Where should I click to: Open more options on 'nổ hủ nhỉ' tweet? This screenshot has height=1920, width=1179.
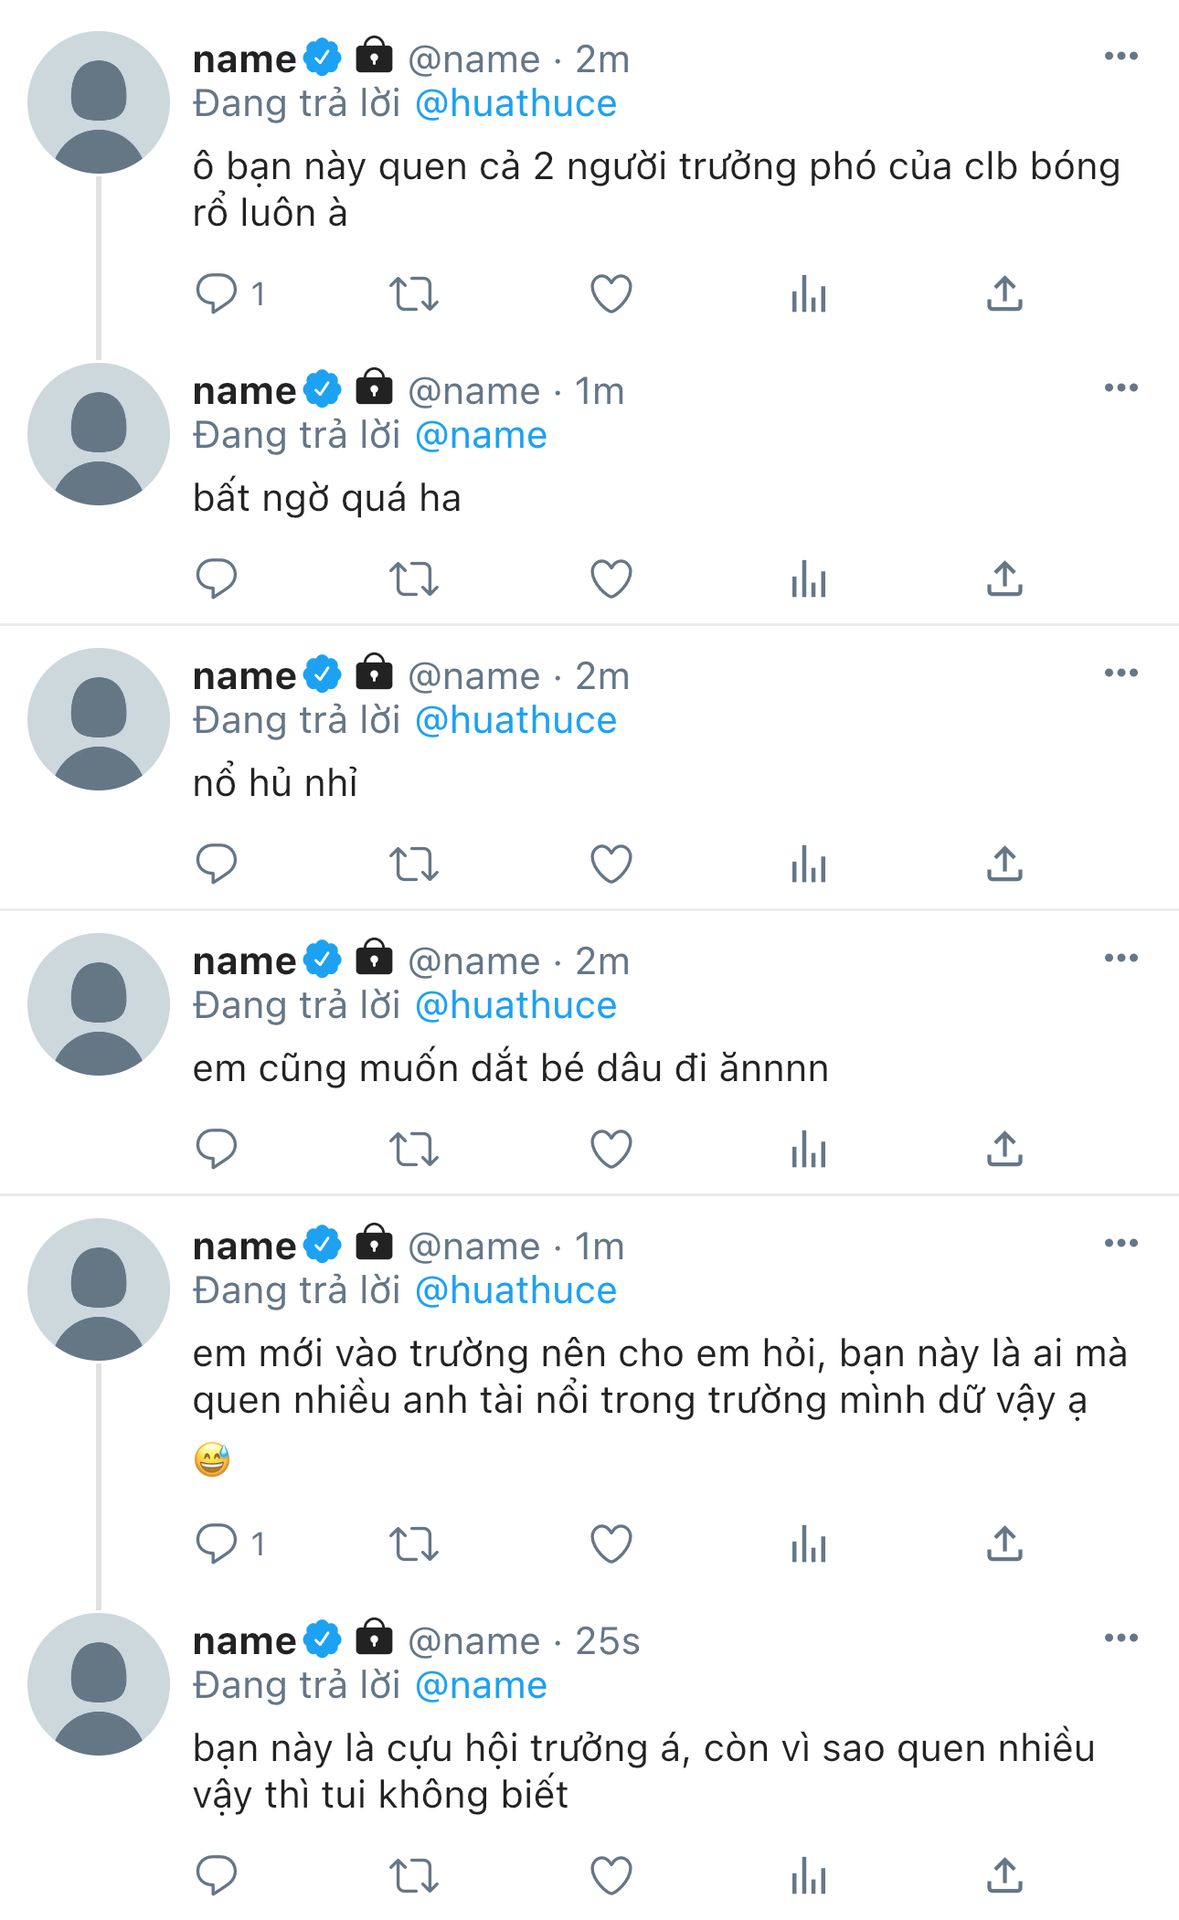point(1121,673)
